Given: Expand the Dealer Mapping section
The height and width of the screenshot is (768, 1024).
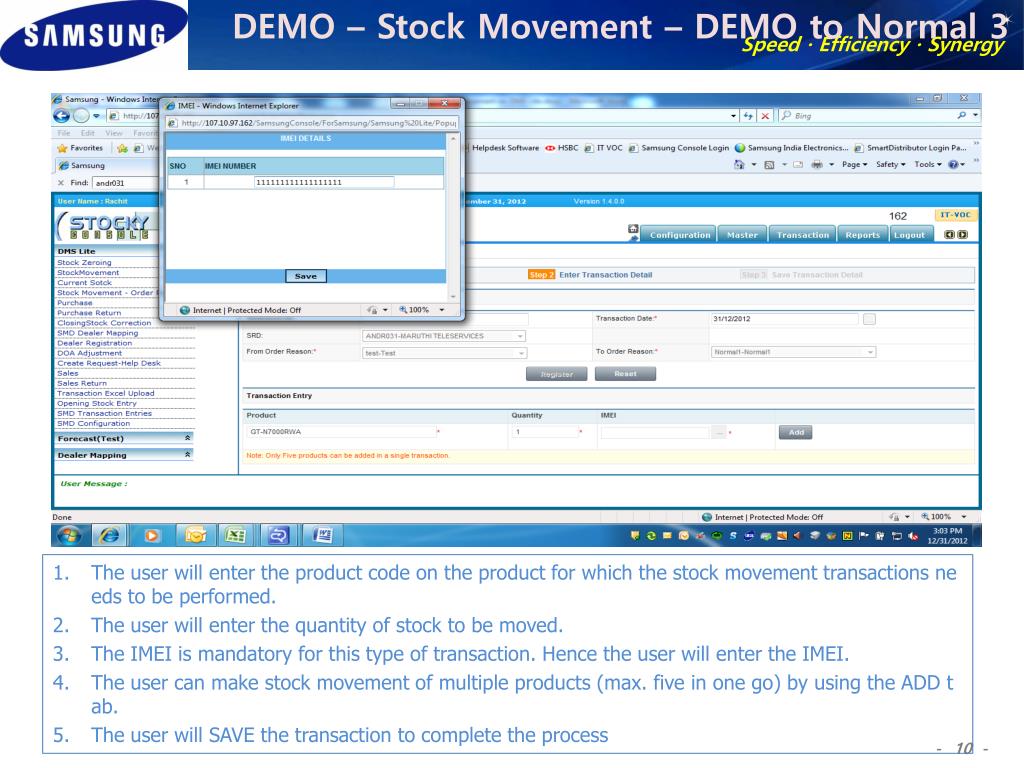Looking at the screenshot, I should pyautogui.click(x=124, y=455).
